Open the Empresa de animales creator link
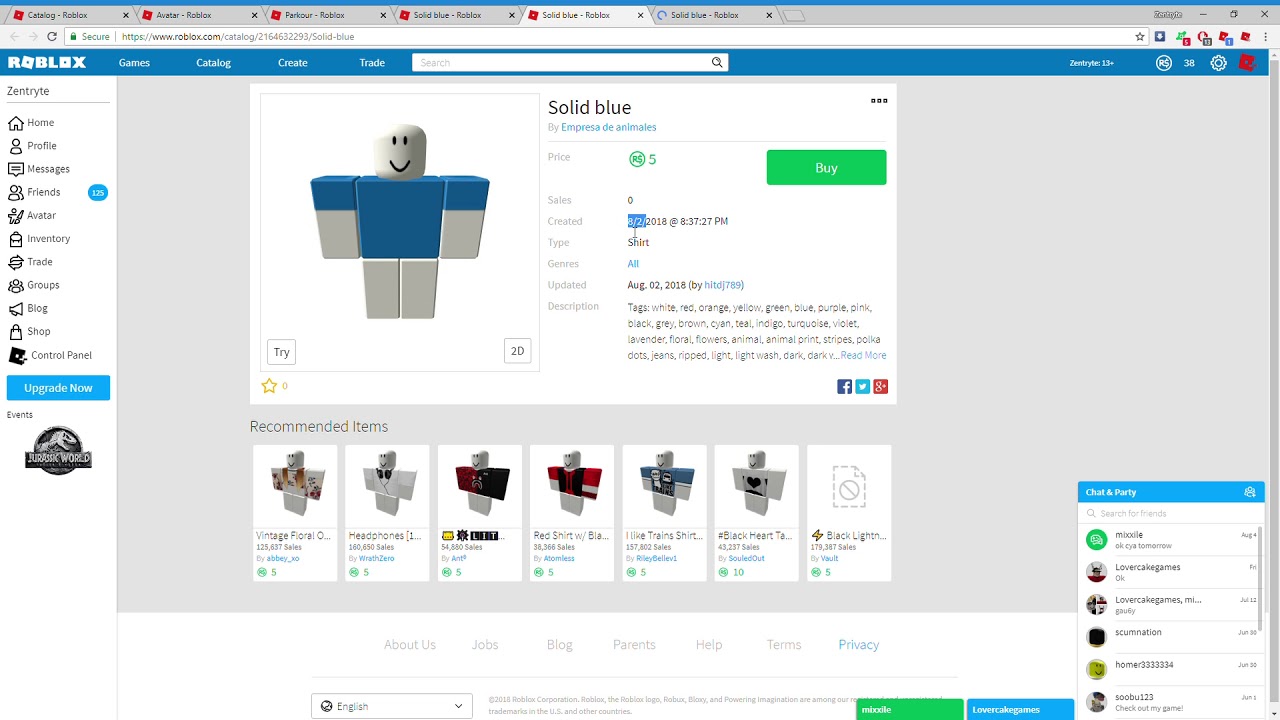The height and width of the screenshot is (720, 1280). (608, 127)
